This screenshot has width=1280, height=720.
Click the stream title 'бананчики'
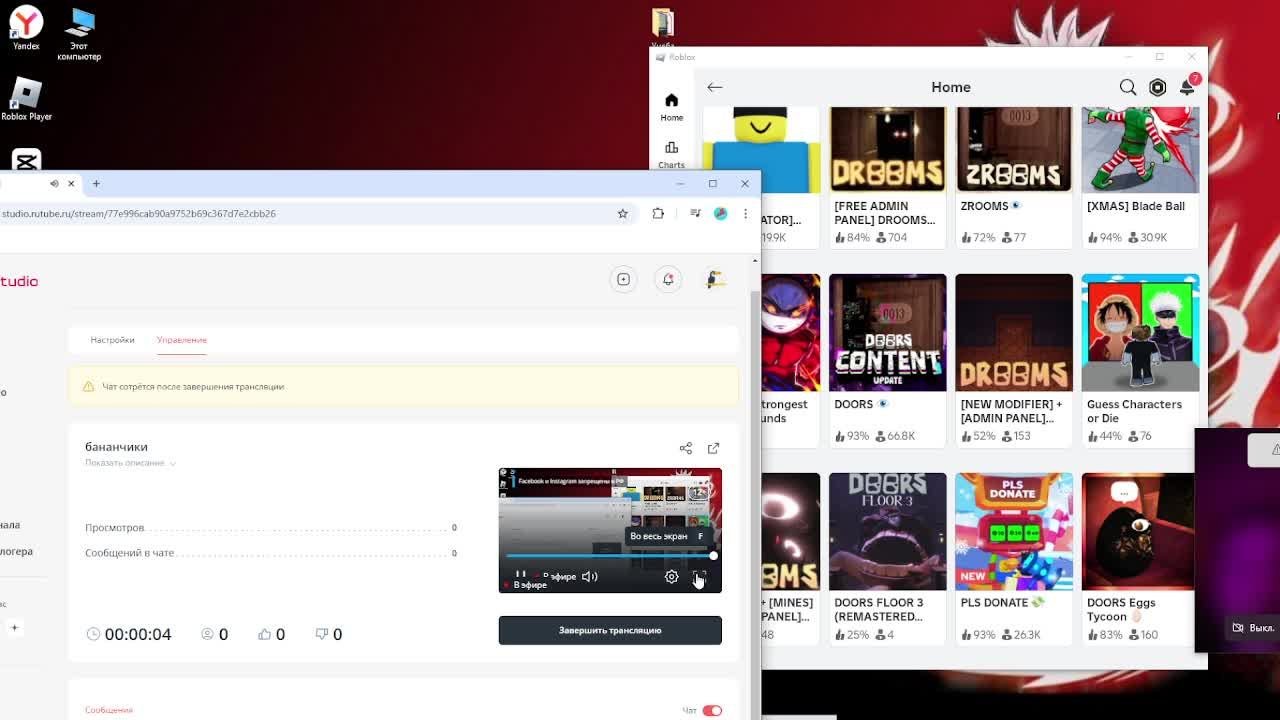[x=116, y=447]
